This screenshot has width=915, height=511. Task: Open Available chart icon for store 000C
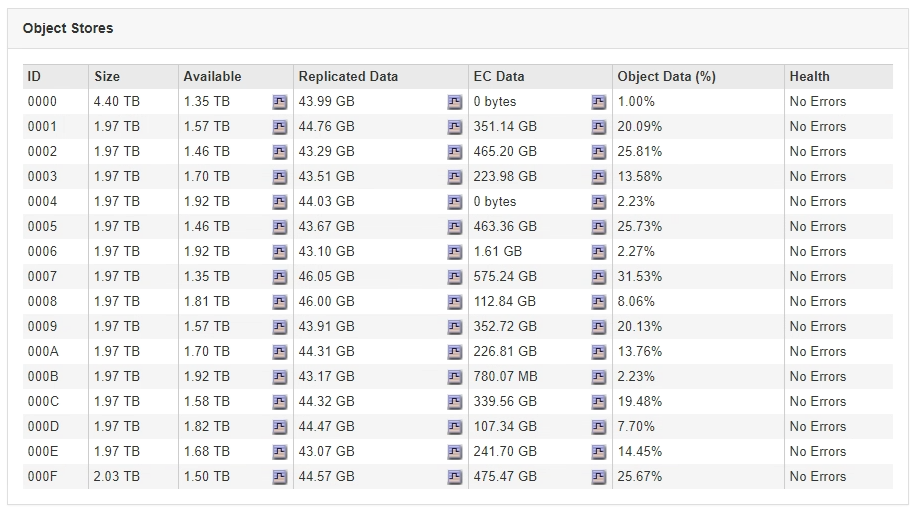(x=280, y=402)
